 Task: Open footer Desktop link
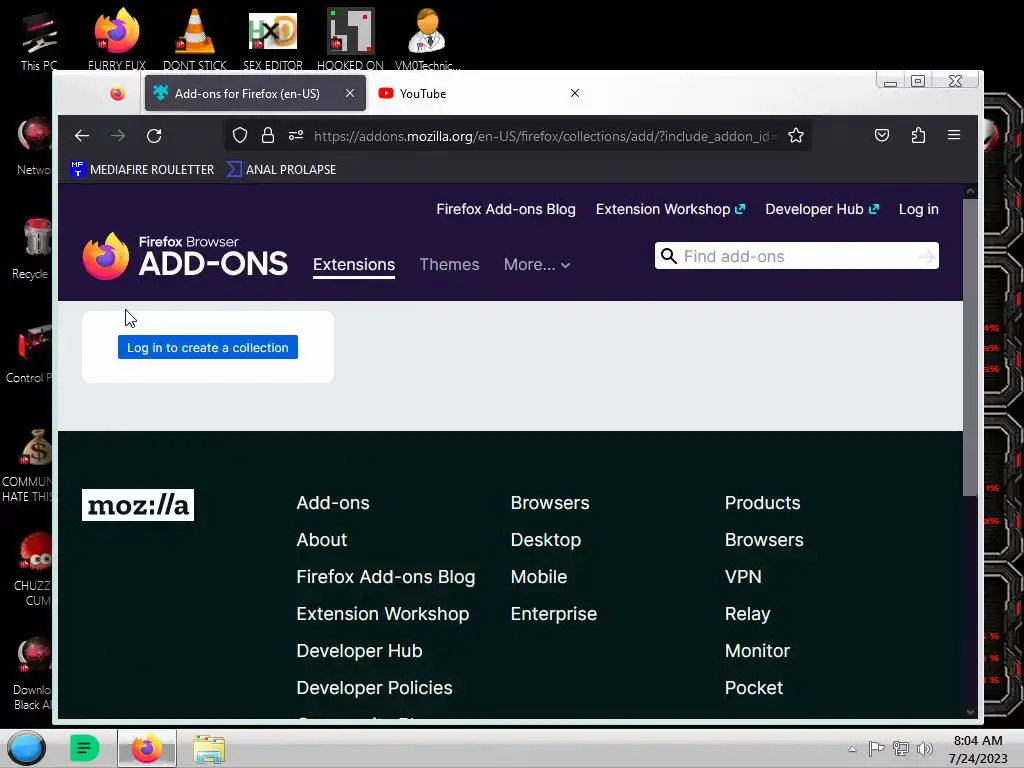click(x=546, y=540)
